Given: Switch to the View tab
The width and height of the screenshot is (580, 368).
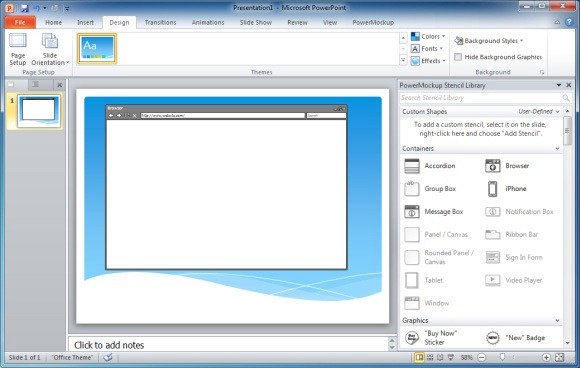Looking at the screenshot, I should pyautogui.click(x=330, y=22).
